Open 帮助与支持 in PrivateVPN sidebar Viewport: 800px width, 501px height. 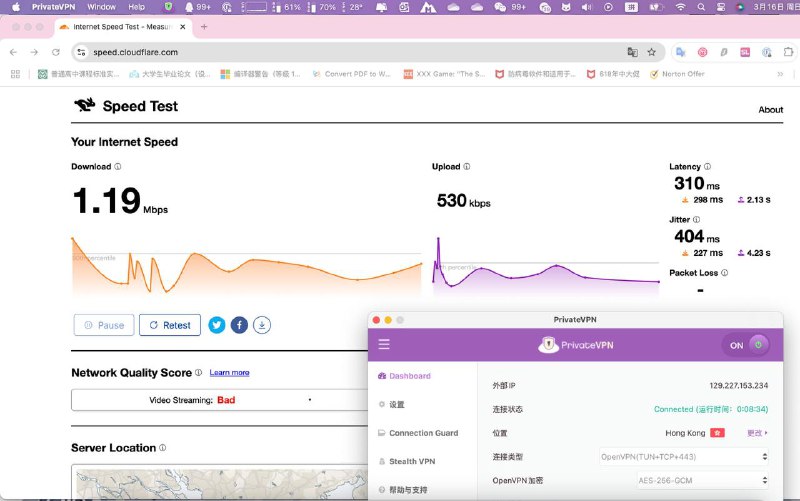point(403,490)
